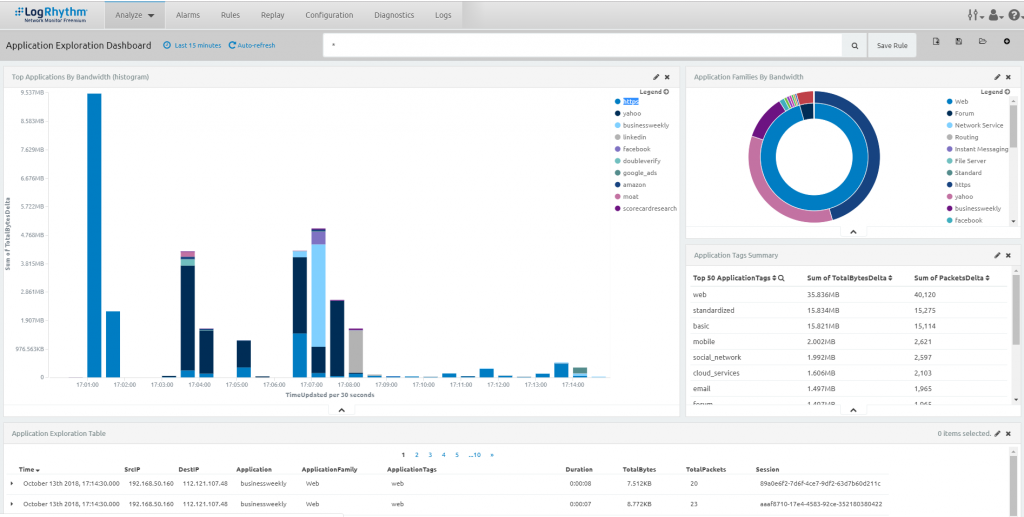The image size is (1024, 517).
Task: Click the Last 15 minutes time range
Action: click(x=192, y=46)
